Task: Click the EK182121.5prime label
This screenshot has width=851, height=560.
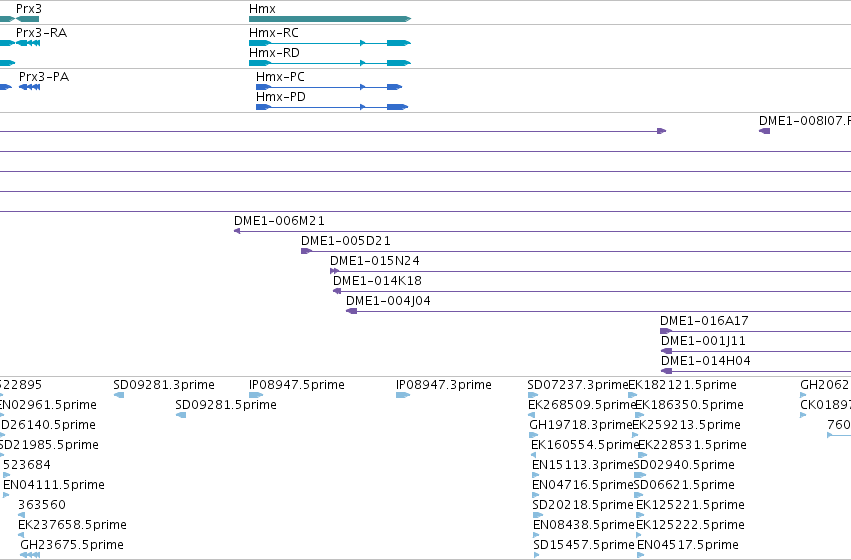Action: coord(683,385)
